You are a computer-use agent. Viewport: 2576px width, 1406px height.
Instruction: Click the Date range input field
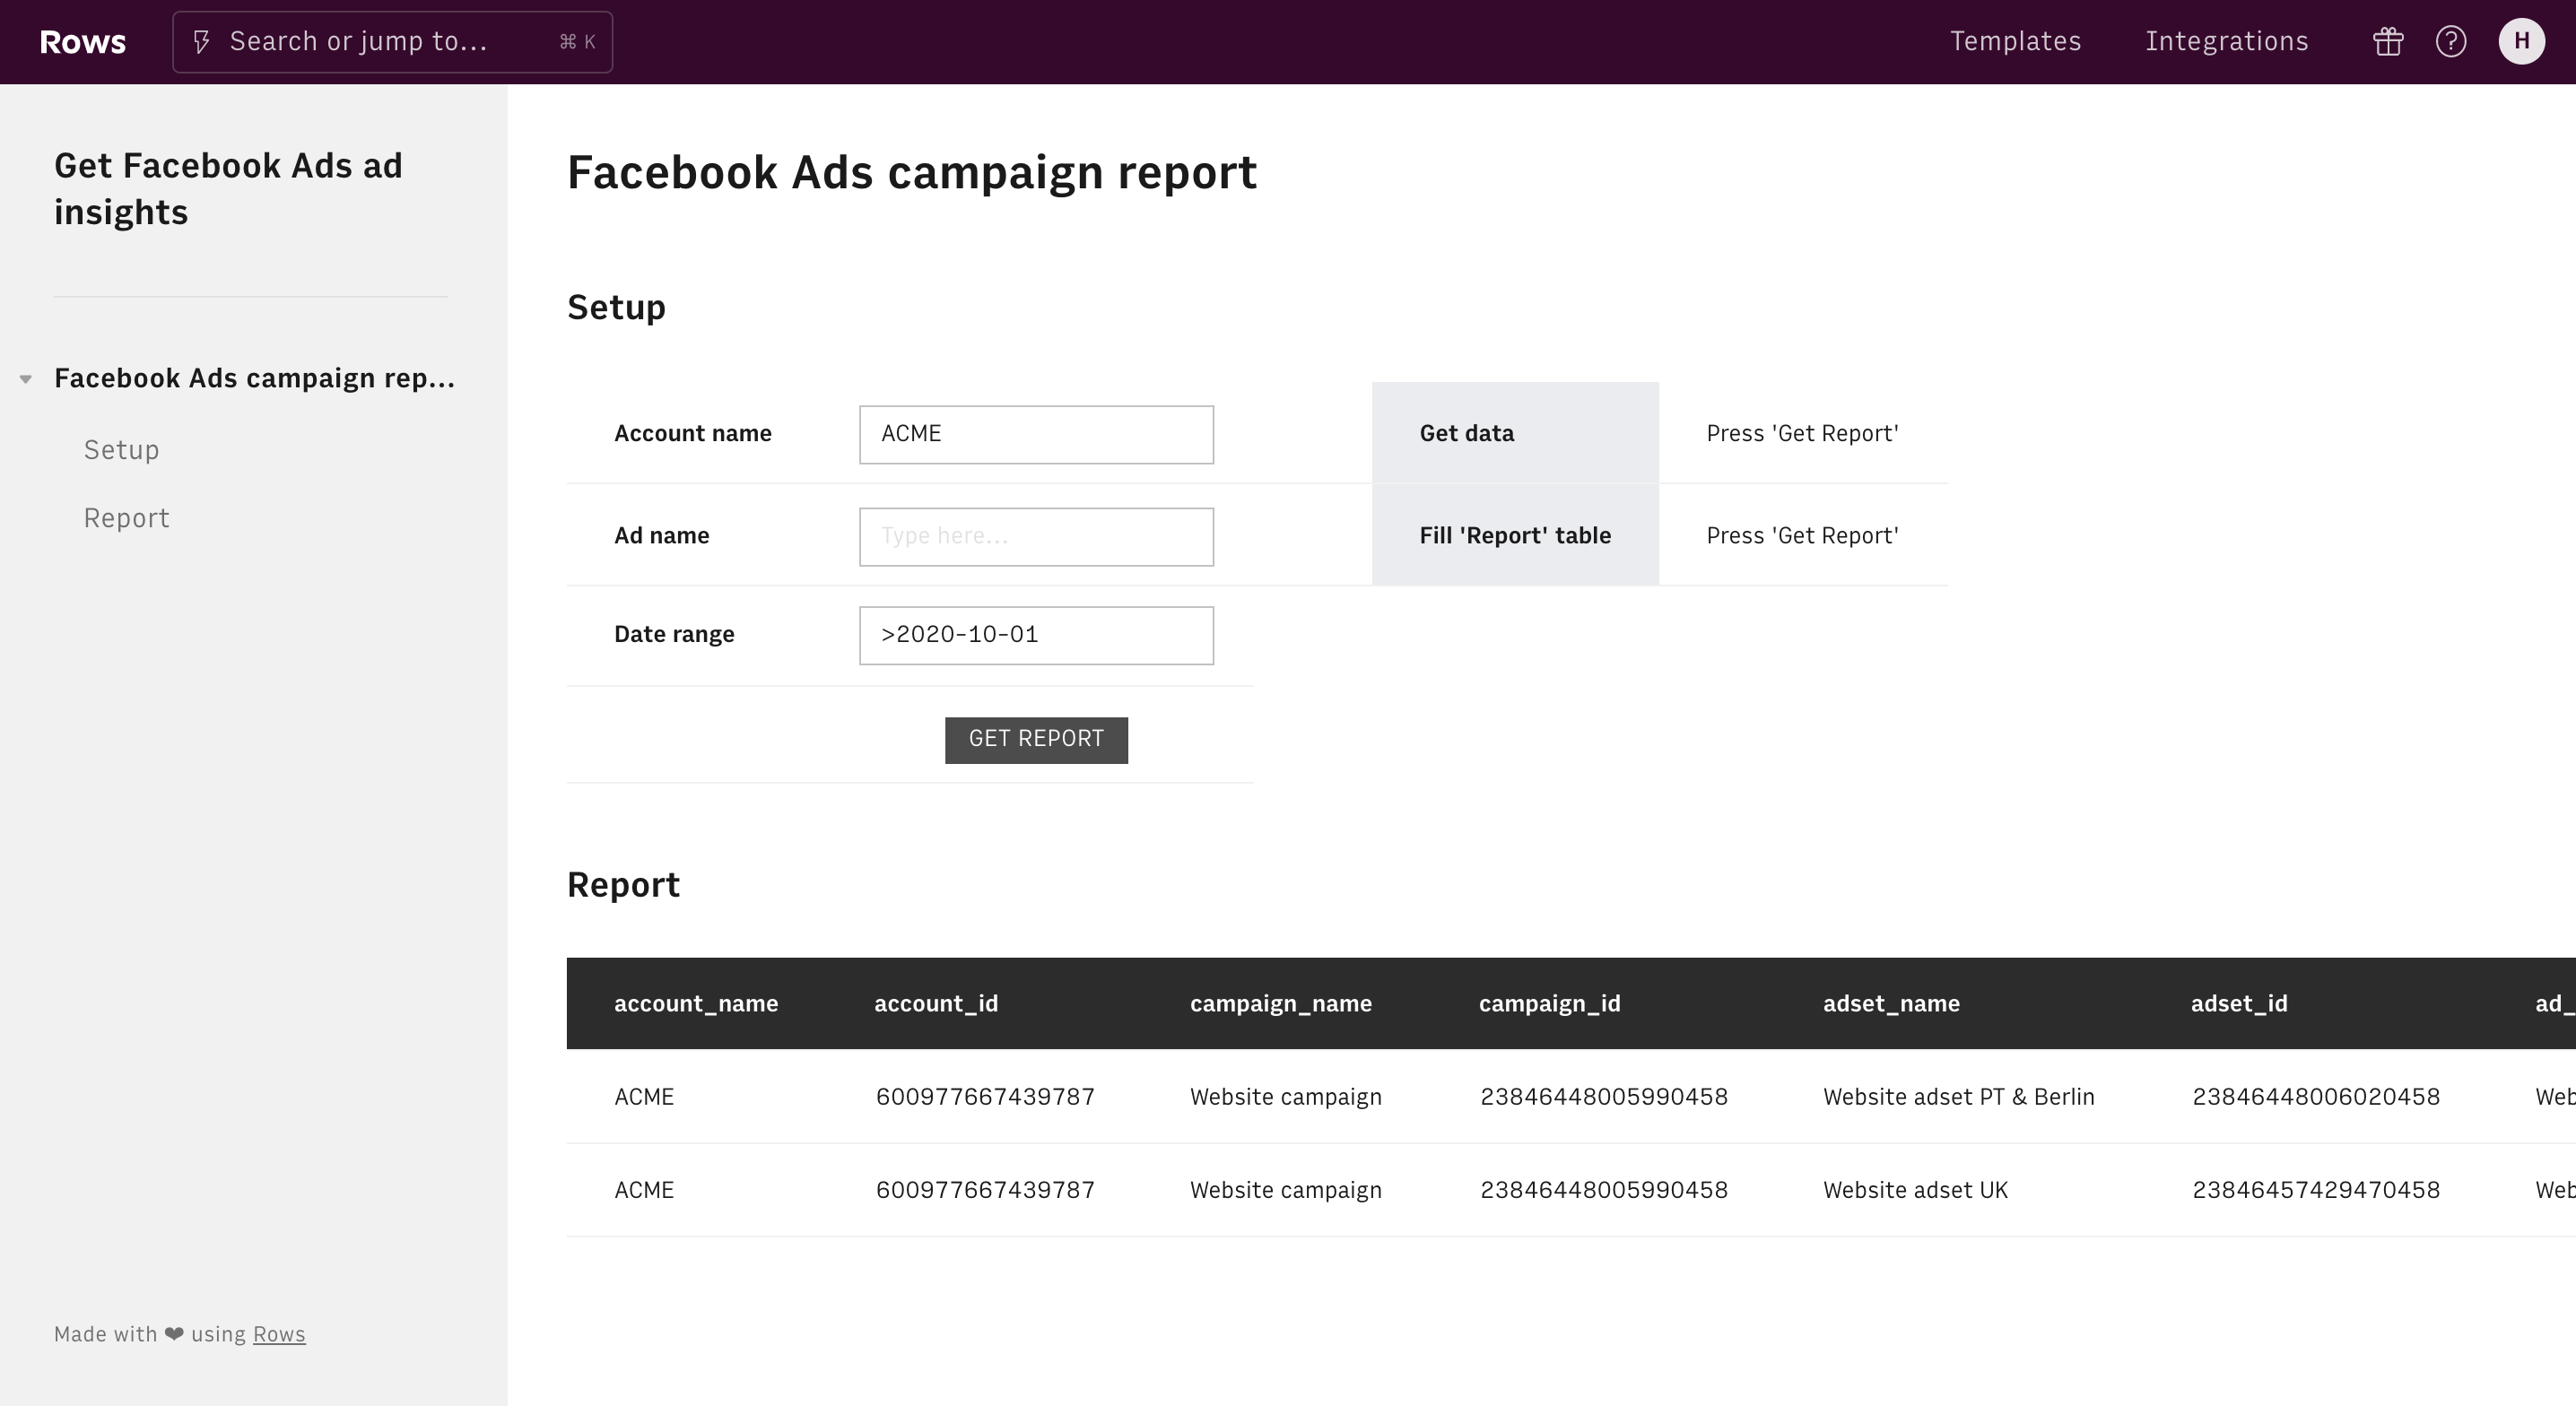click(x=1036, y=635)
